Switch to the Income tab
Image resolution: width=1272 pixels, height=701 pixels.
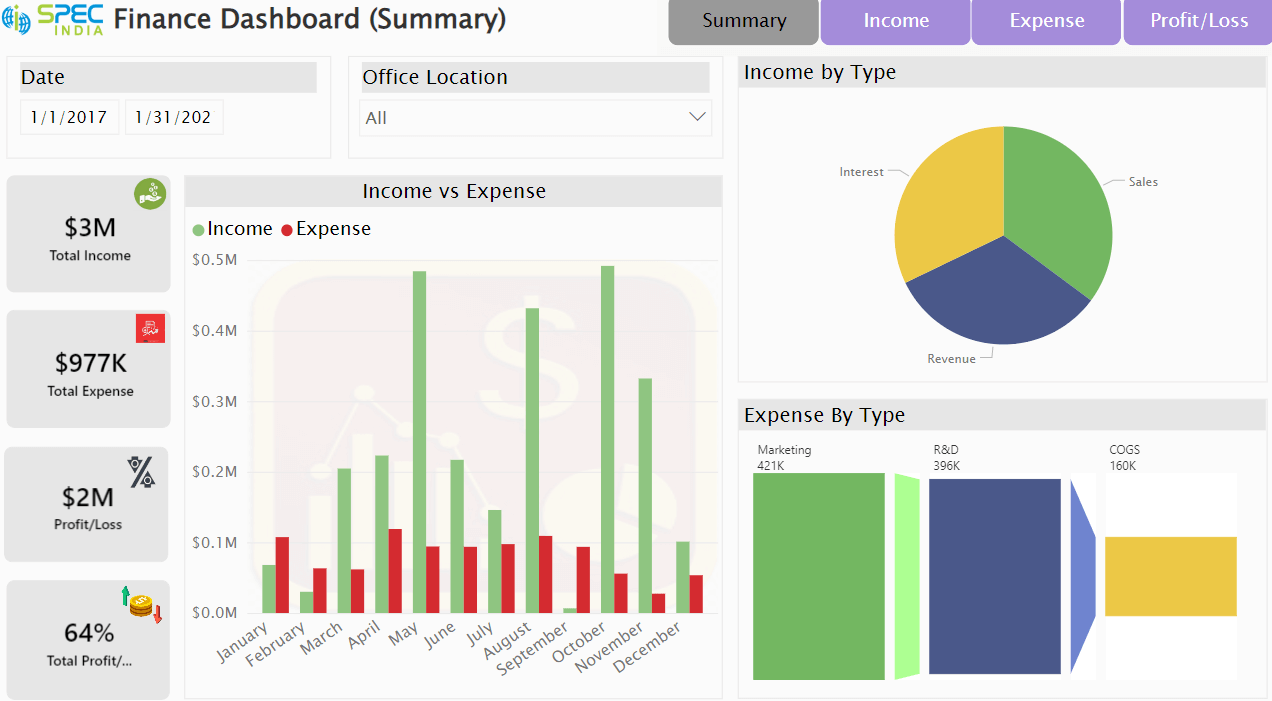[895, 21]
